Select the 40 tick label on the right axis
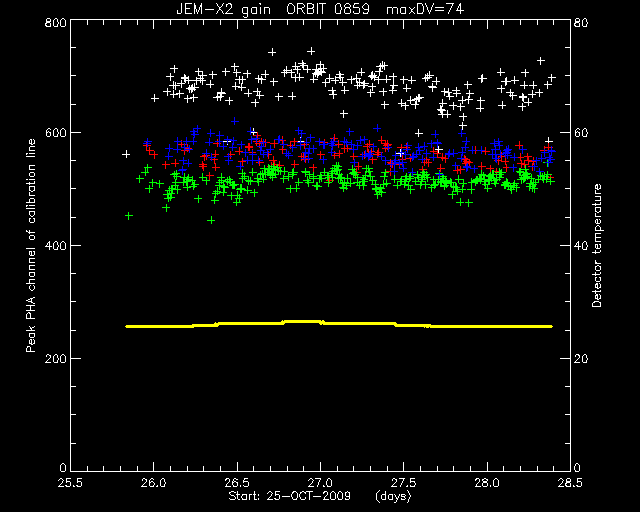640x512 pixels. coord(581,245)
